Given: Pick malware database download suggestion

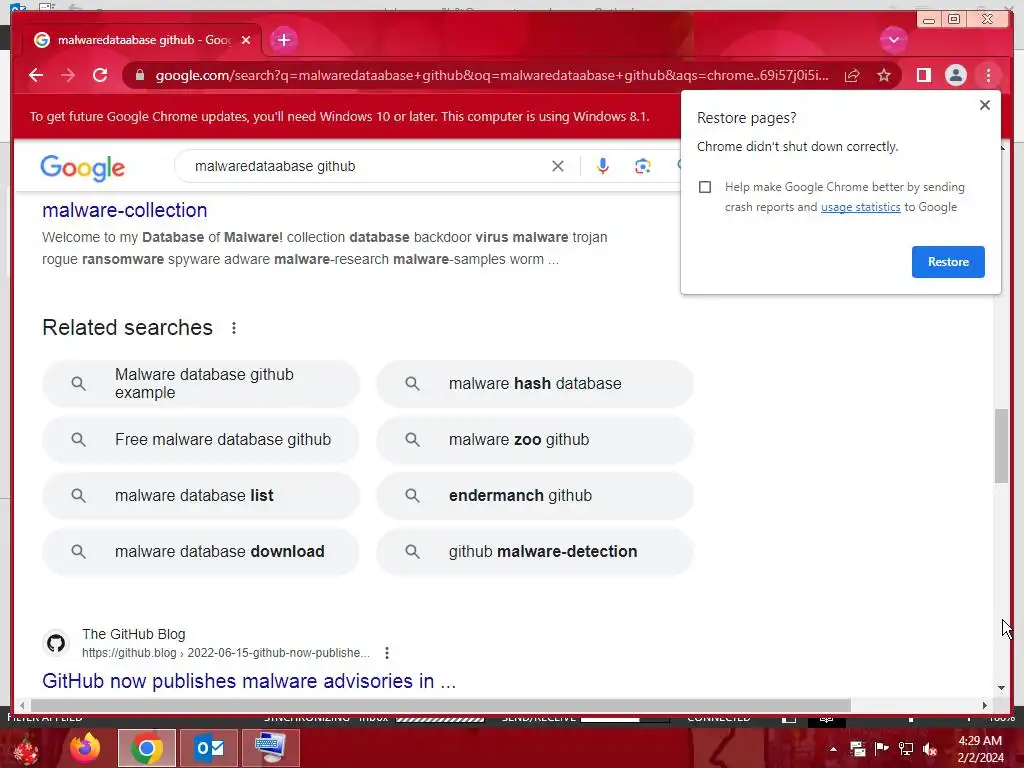Looking at the screenshot, I should (x=201, y=552).
